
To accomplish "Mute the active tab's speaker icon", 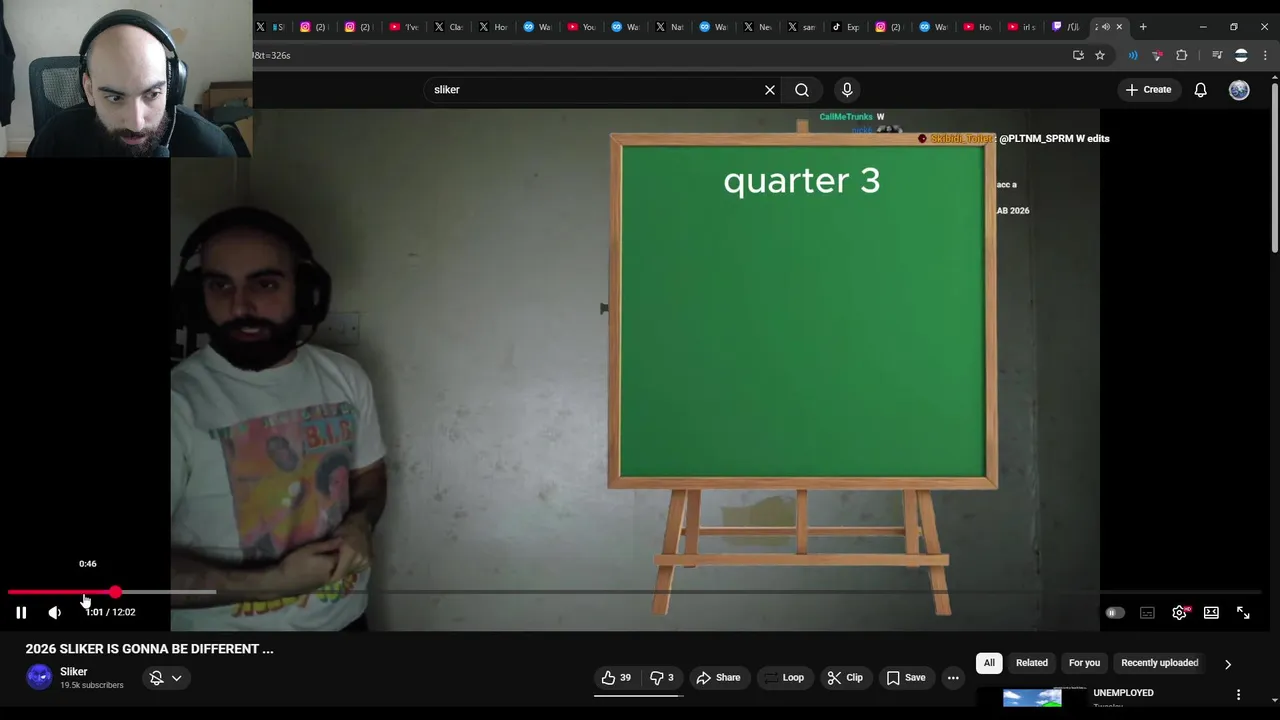I will [x=1106, y=27].
